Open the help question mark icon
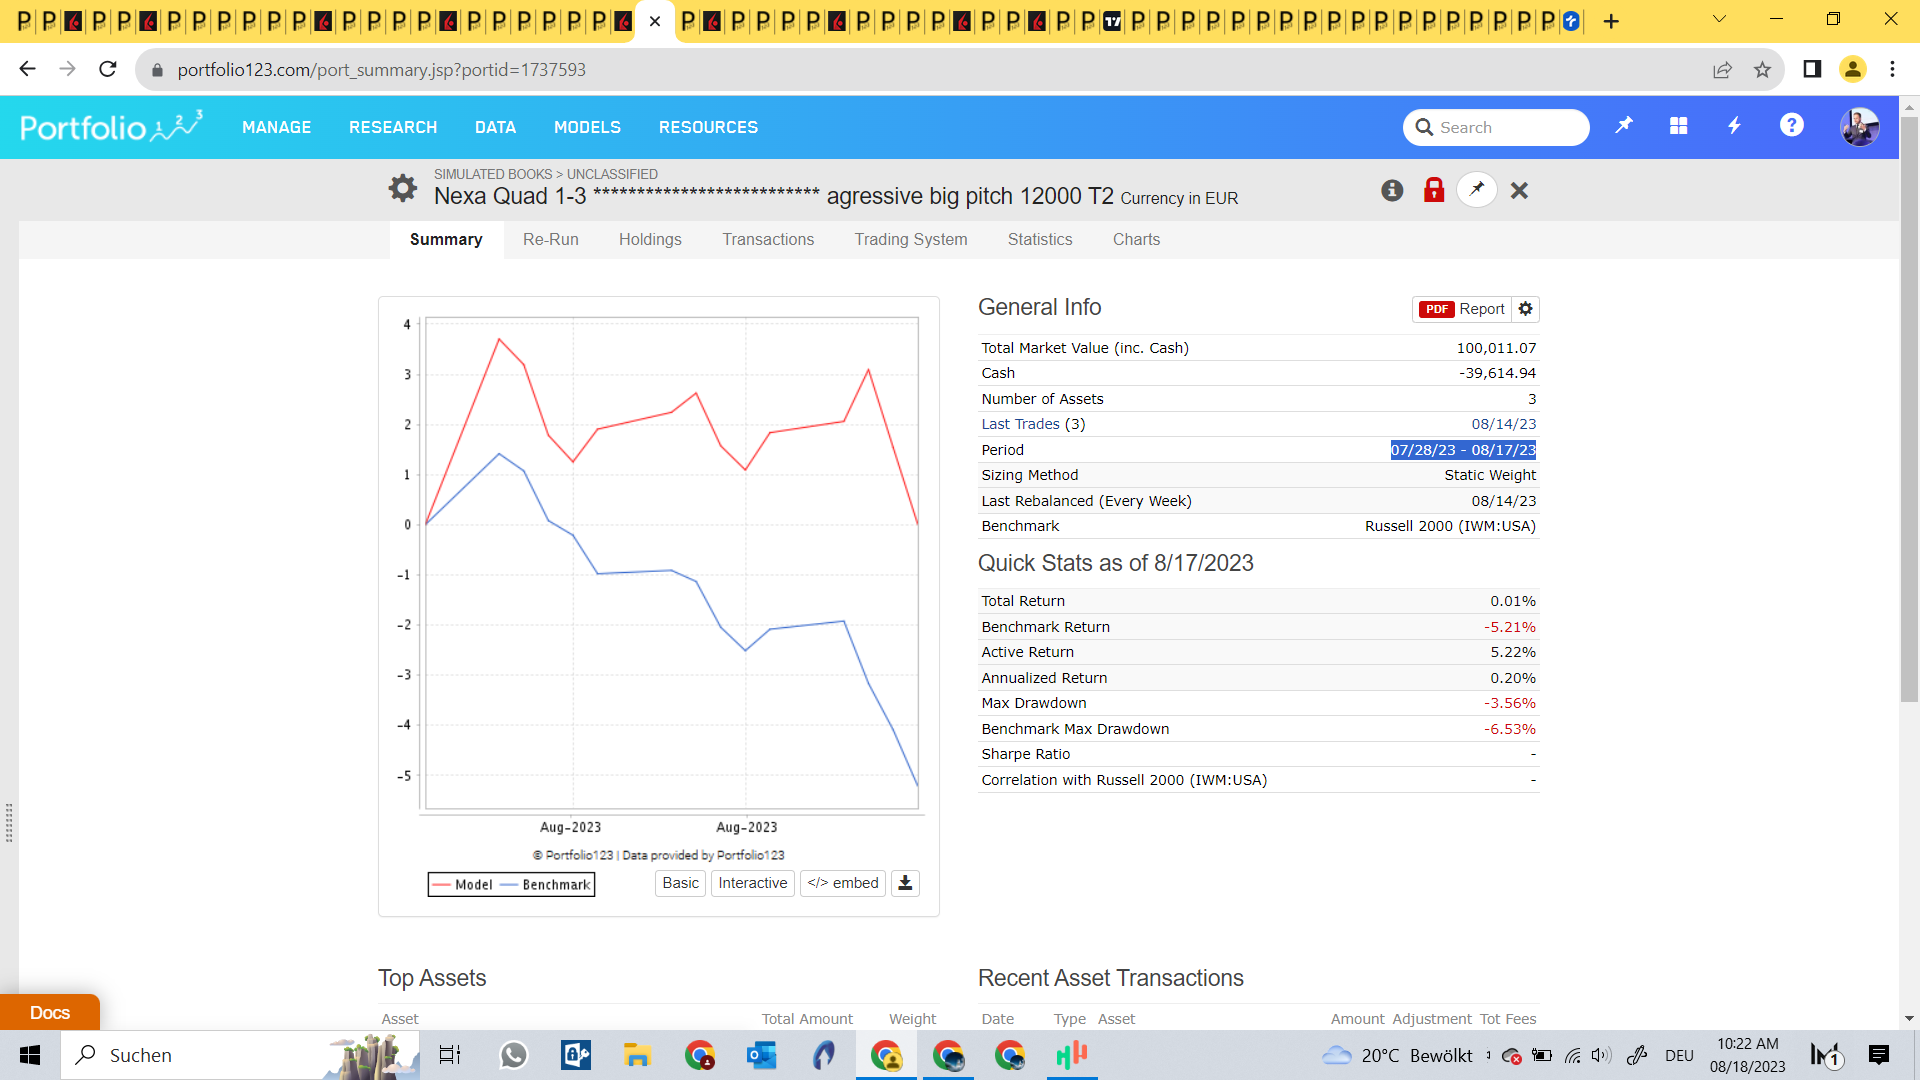 point(1791,126)
